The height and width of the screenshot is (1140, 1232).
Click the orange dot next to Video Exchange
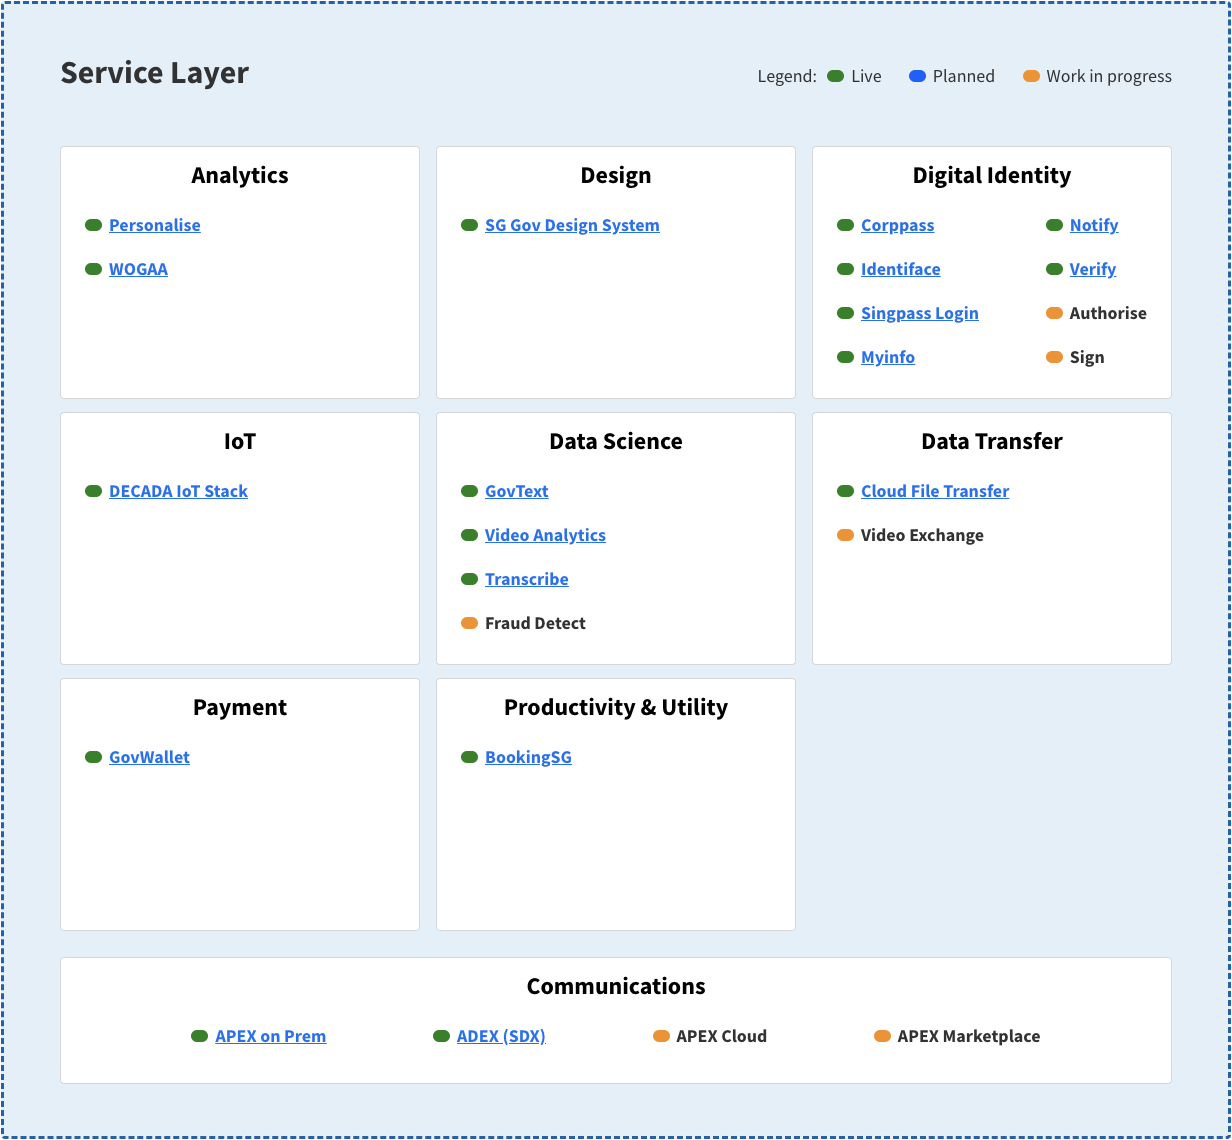845,535
